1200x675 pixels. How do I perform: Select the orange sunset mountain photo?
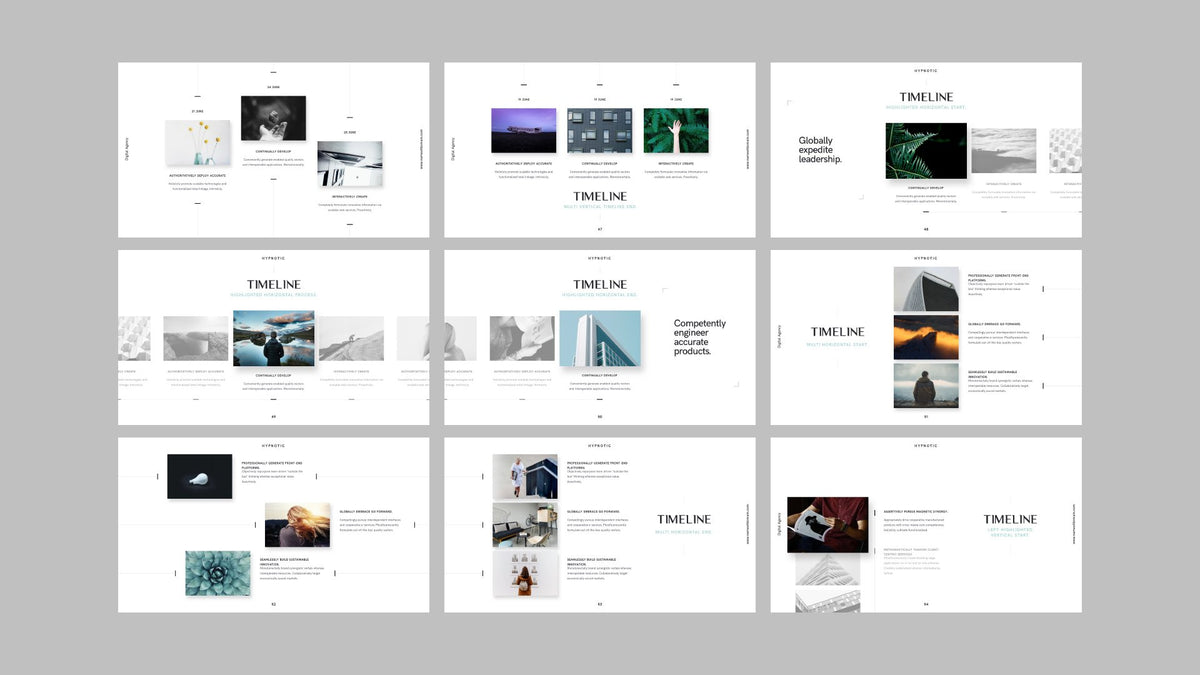pos(926,337)
